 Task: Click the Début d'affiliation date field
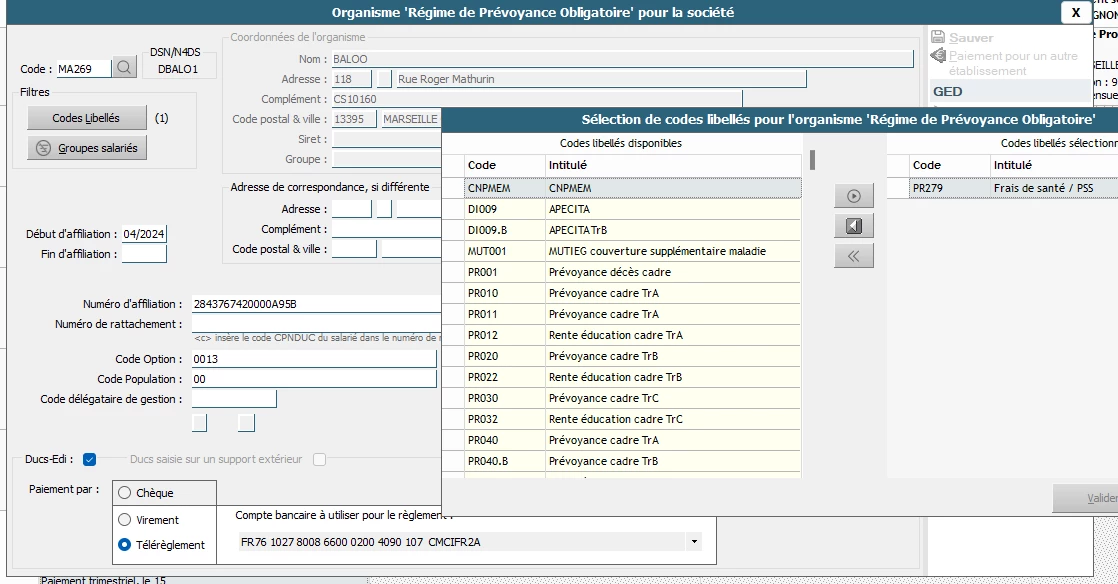pos(144,234)
